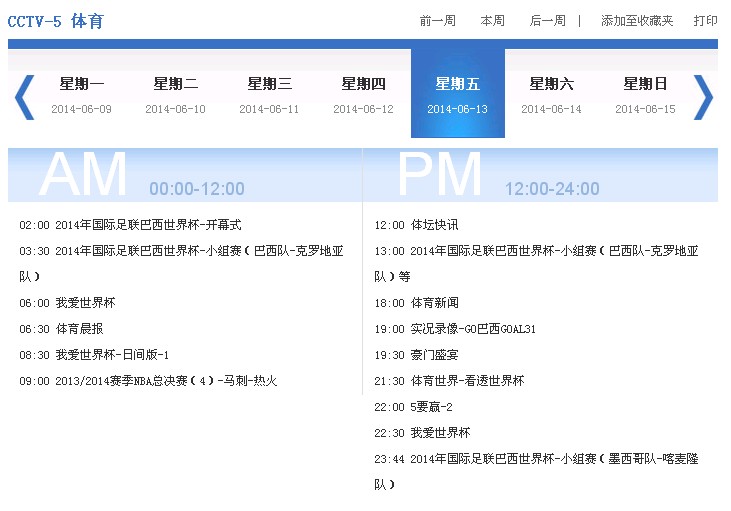This screenshot has width=731, height=511.
Task: Select the 星期三 2014-06-11 tab
Action: 269,95
